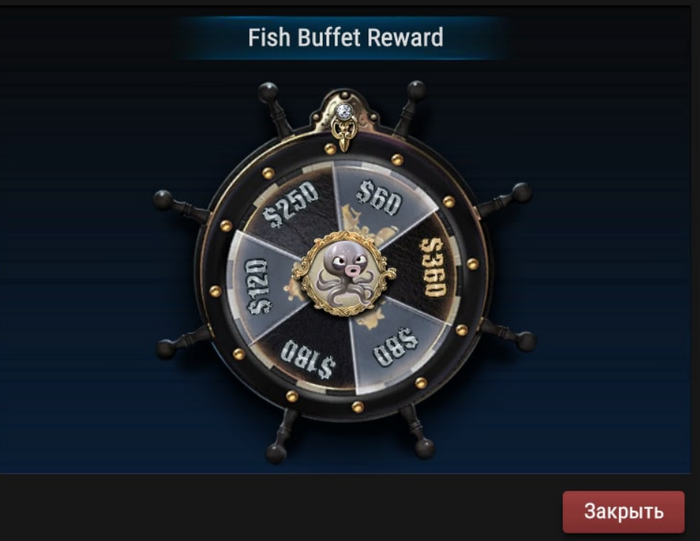Click the left upper wheel handle knob
The height and width of the screenshot is (541, 700).
click(162, 200)
